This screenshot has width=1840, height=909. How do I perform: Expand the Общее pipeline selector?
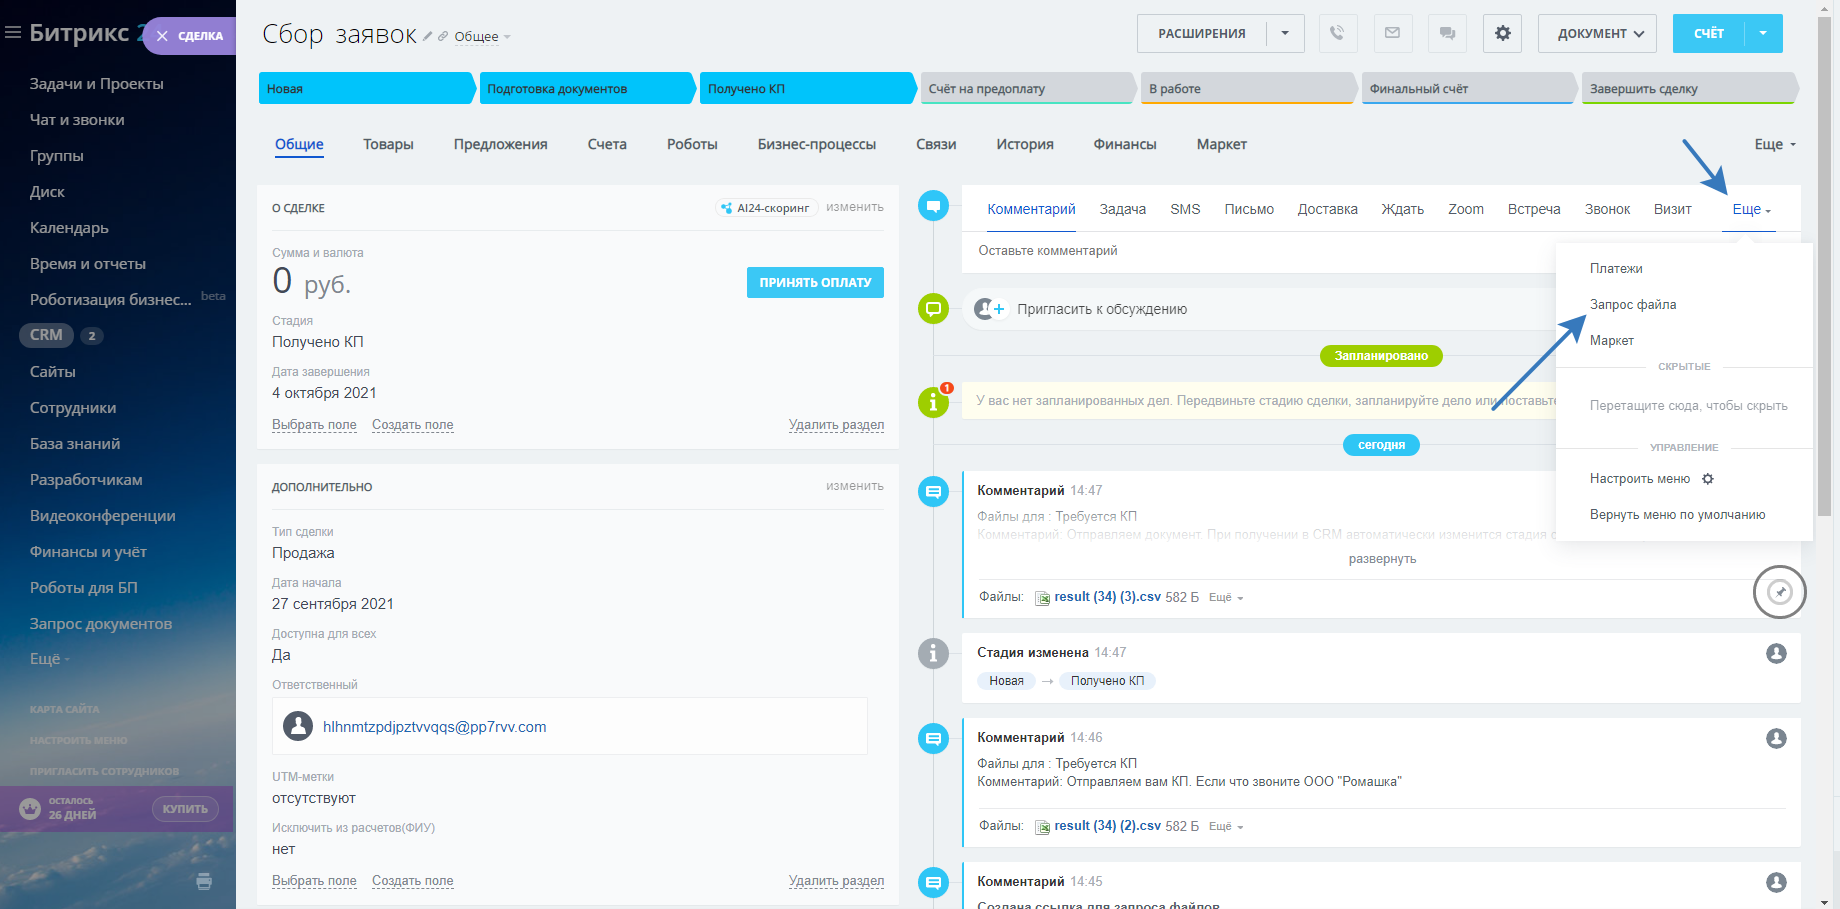pos(482,37)
